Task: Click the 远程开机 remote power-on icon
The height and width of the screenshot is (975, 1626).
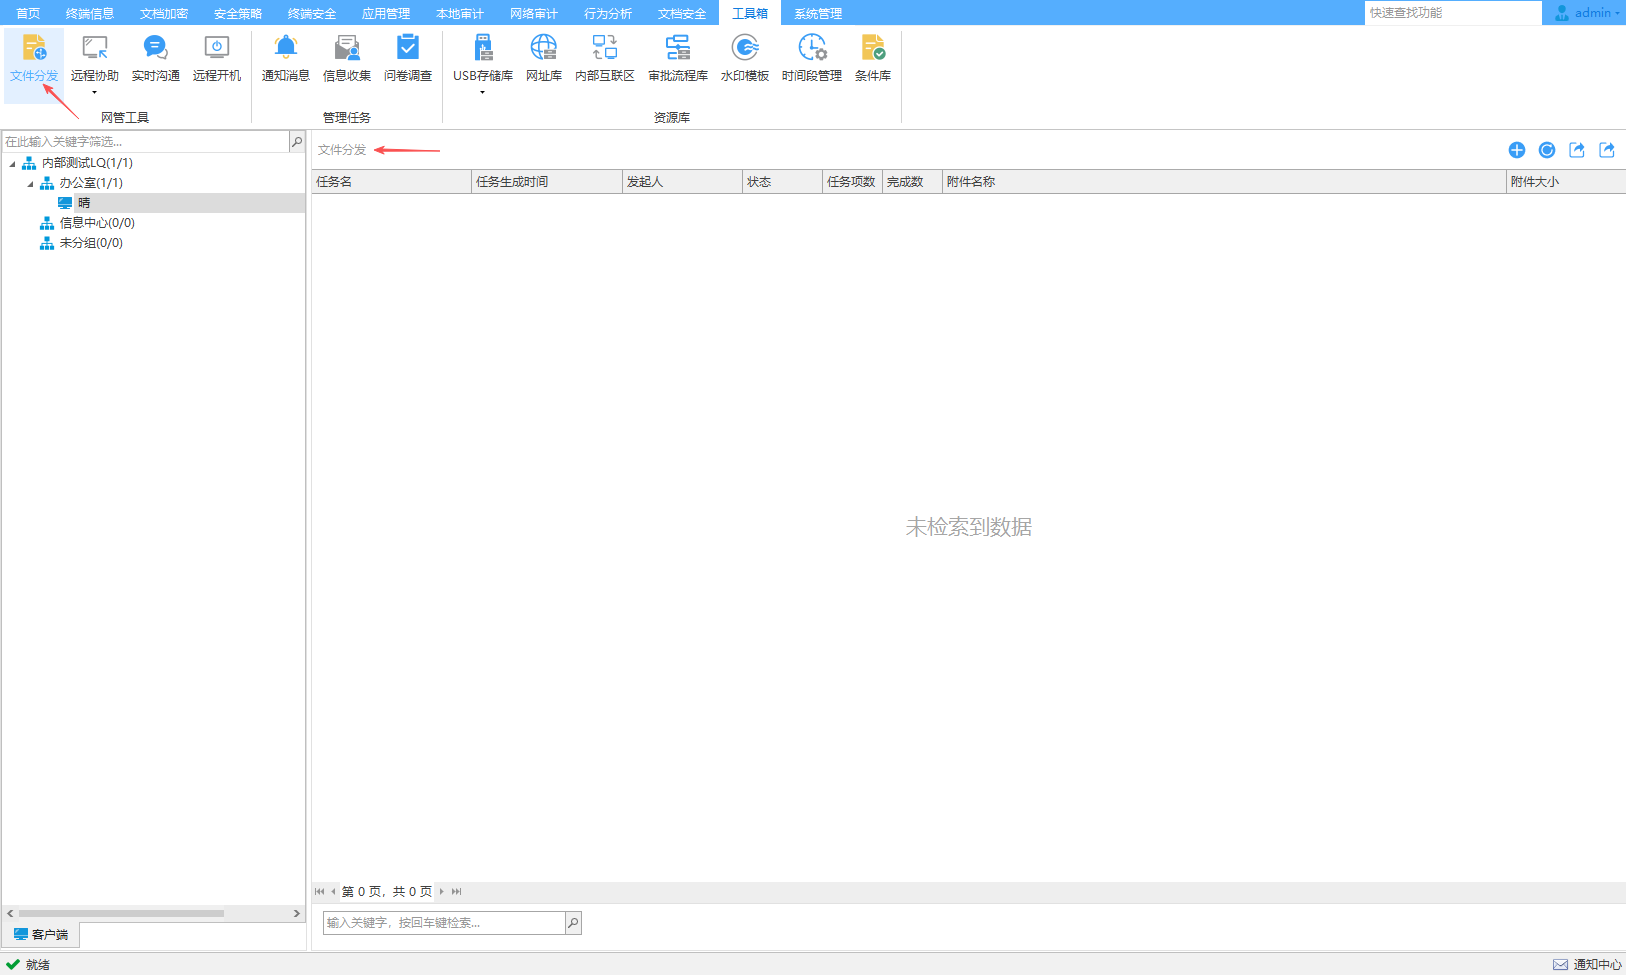Action: [x=216, y=57]
